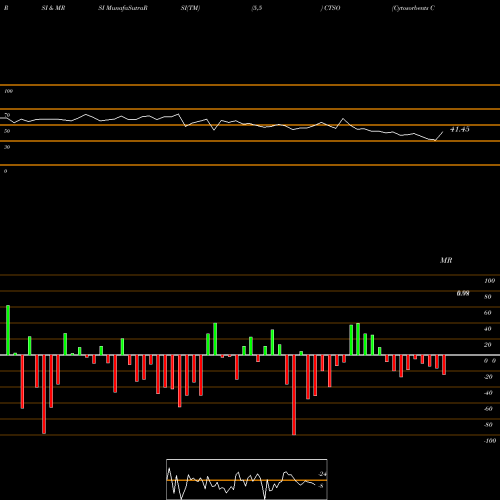
Task: Click the RSI axis label '50'
Action: 7,131
